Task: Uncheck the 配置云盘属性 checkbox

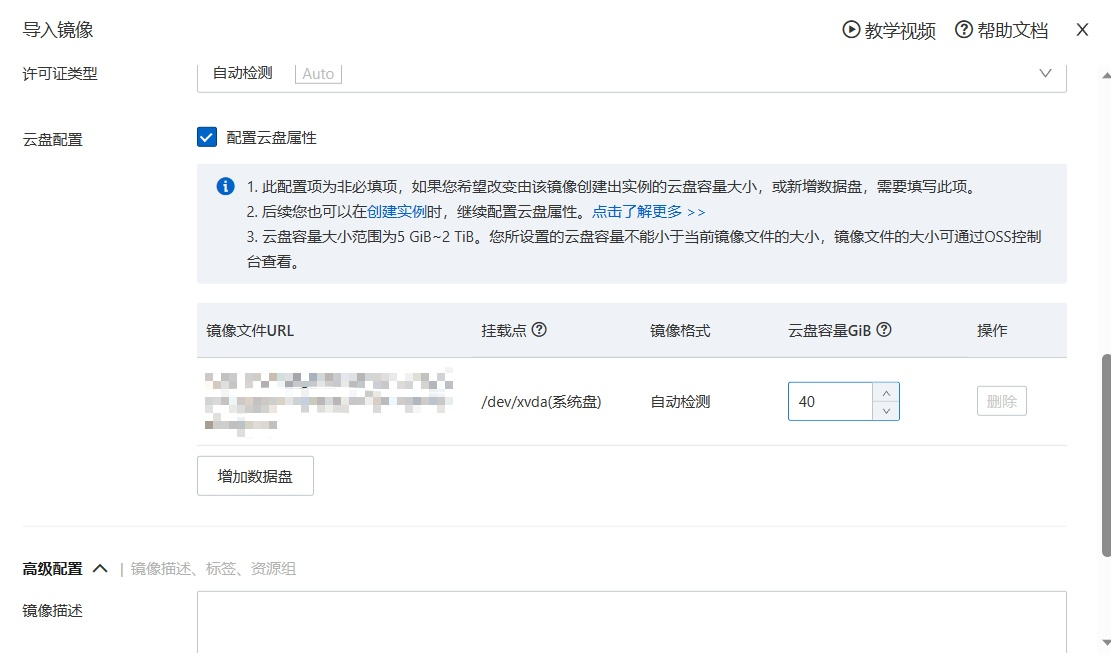Action: point(207,138)
